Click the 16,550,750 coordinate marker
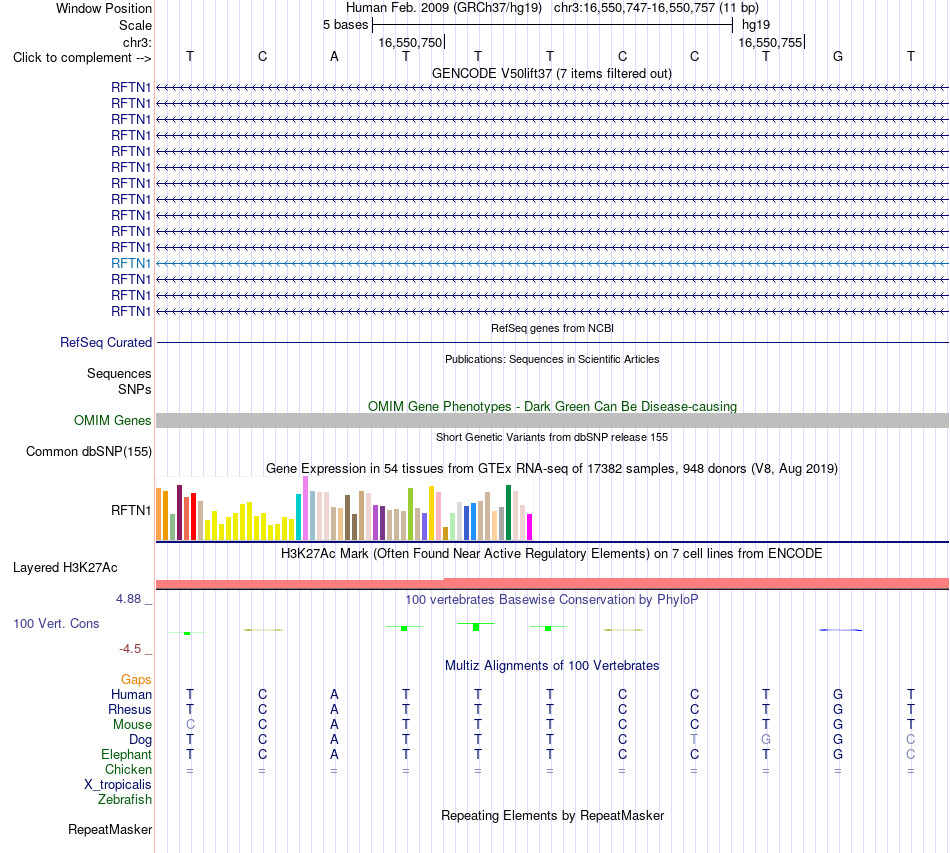Screen dimensions: 950x853 point(410,42)
